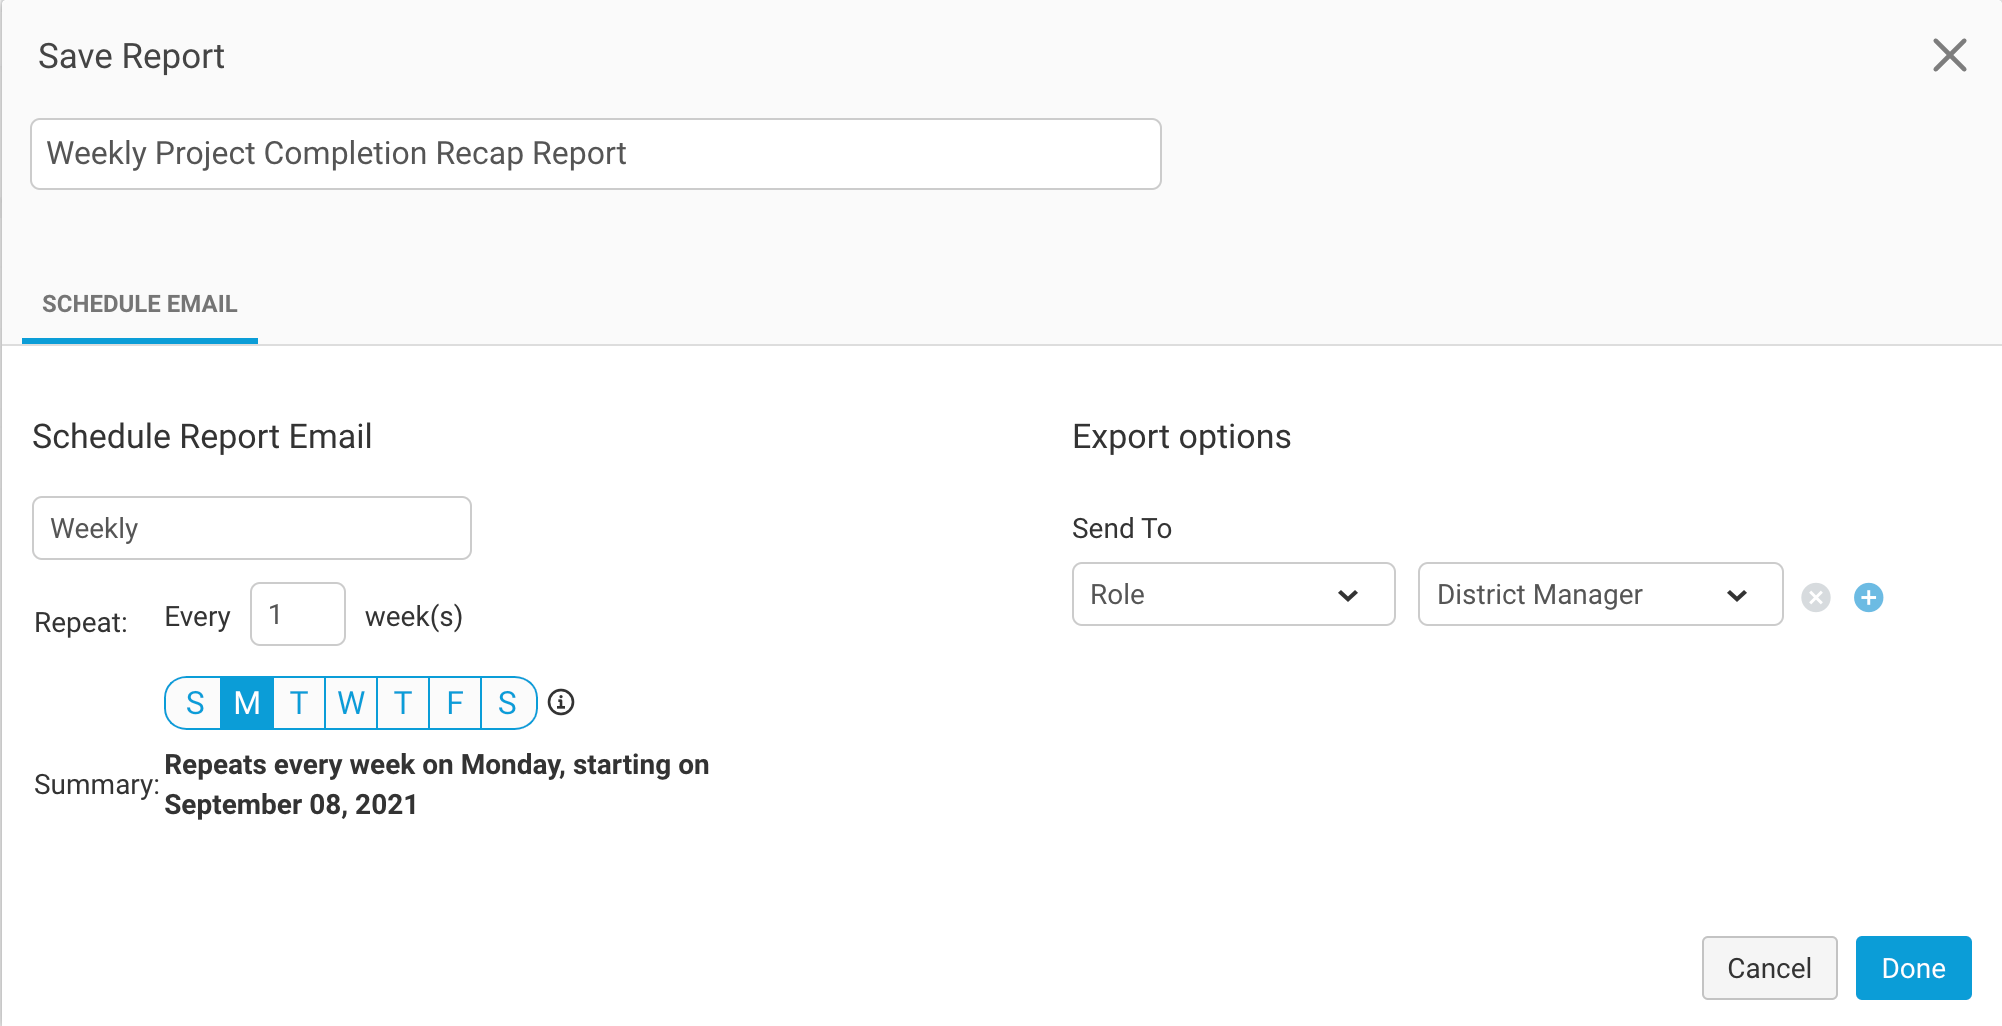The width and height of the screenshot is (2002, 1026).
Task: Open the District Manager dropdown chevron
Action: [1737, 595]
